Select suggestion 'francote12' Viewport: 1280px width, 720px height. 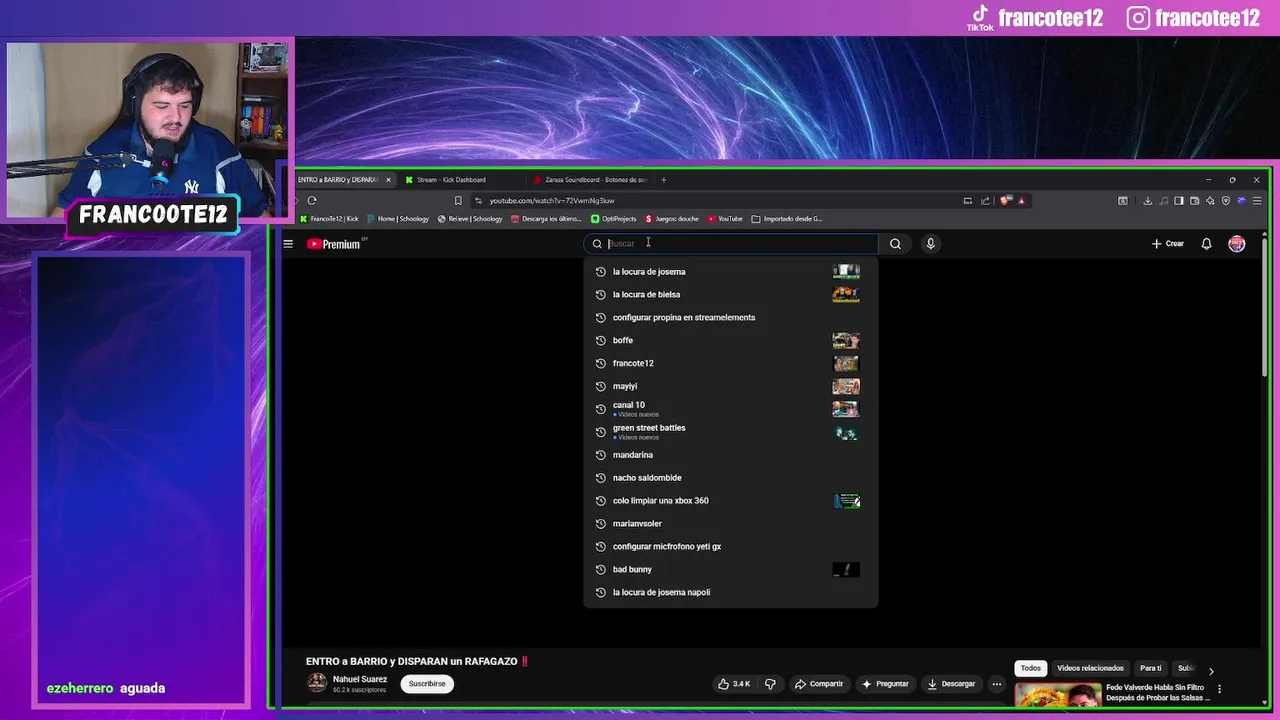tap(731, 364)
